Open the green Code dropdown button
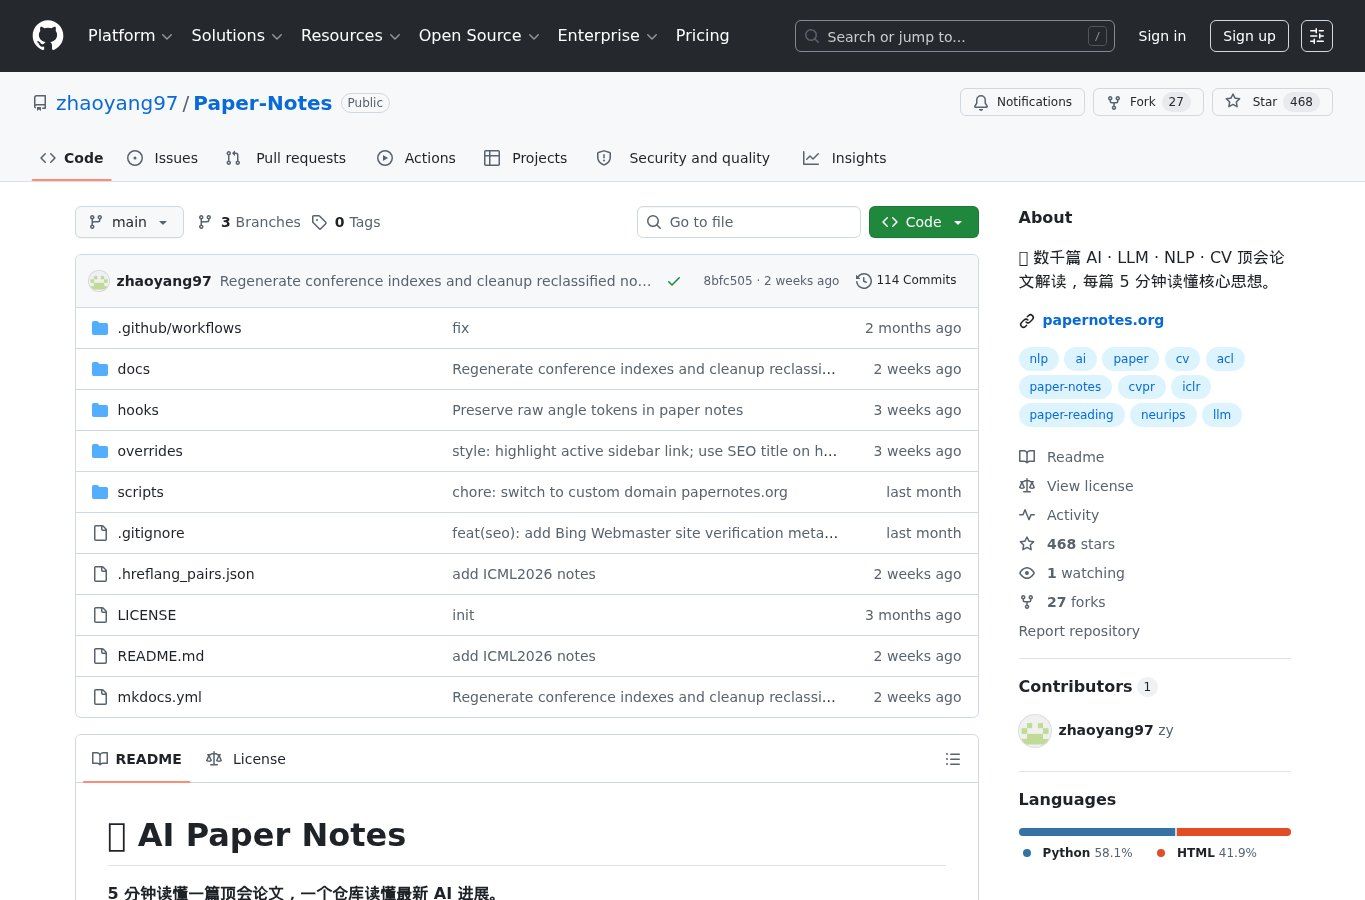This screenshot has width=1365, height=900. click(923, 222)
